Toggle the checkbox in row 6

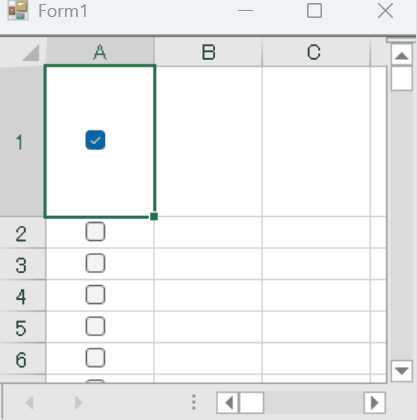pyautogui.click(x=95, y=358)
